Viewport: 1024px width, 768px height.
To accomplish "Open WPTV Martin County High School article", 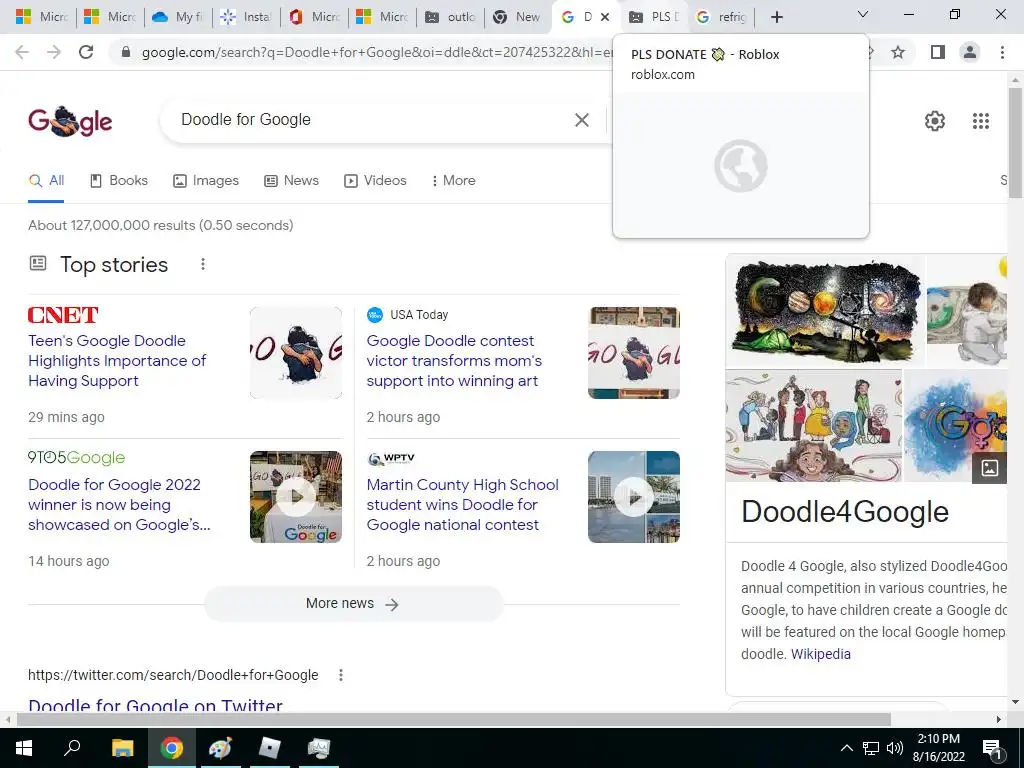I will pos(462,505).
